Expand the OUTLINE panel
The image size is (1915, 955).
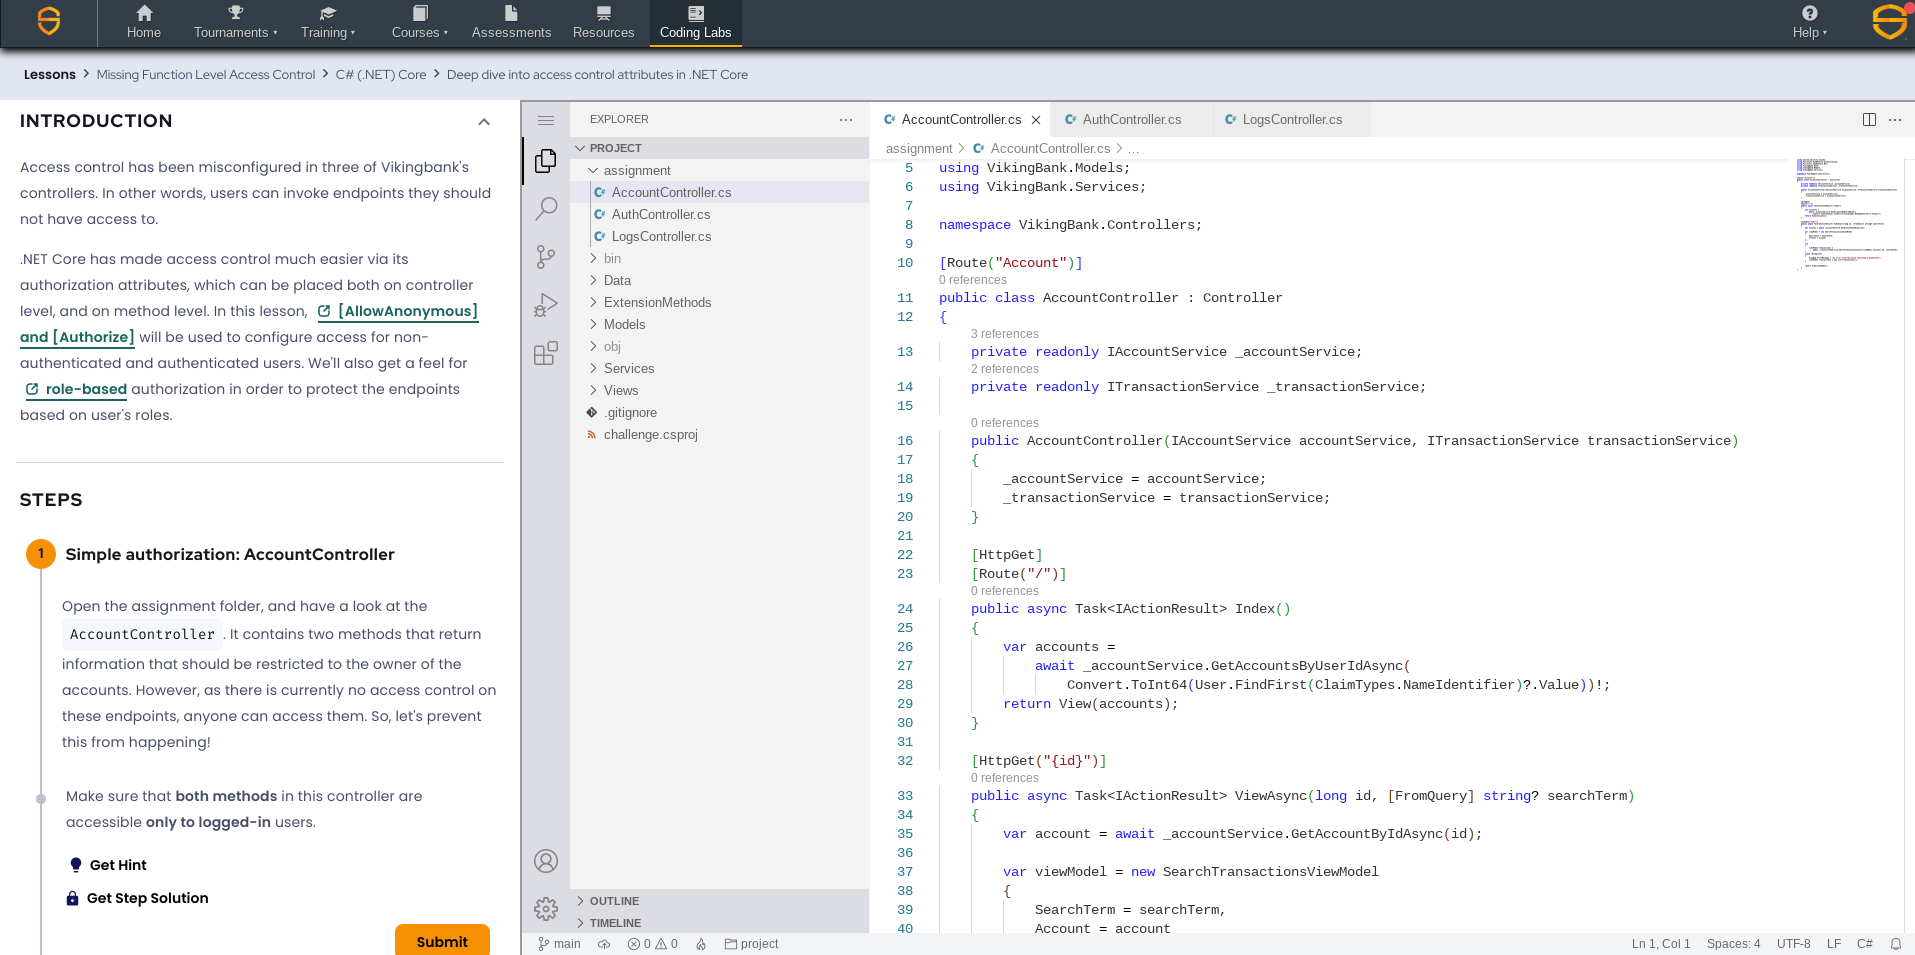tap(614, 901)
